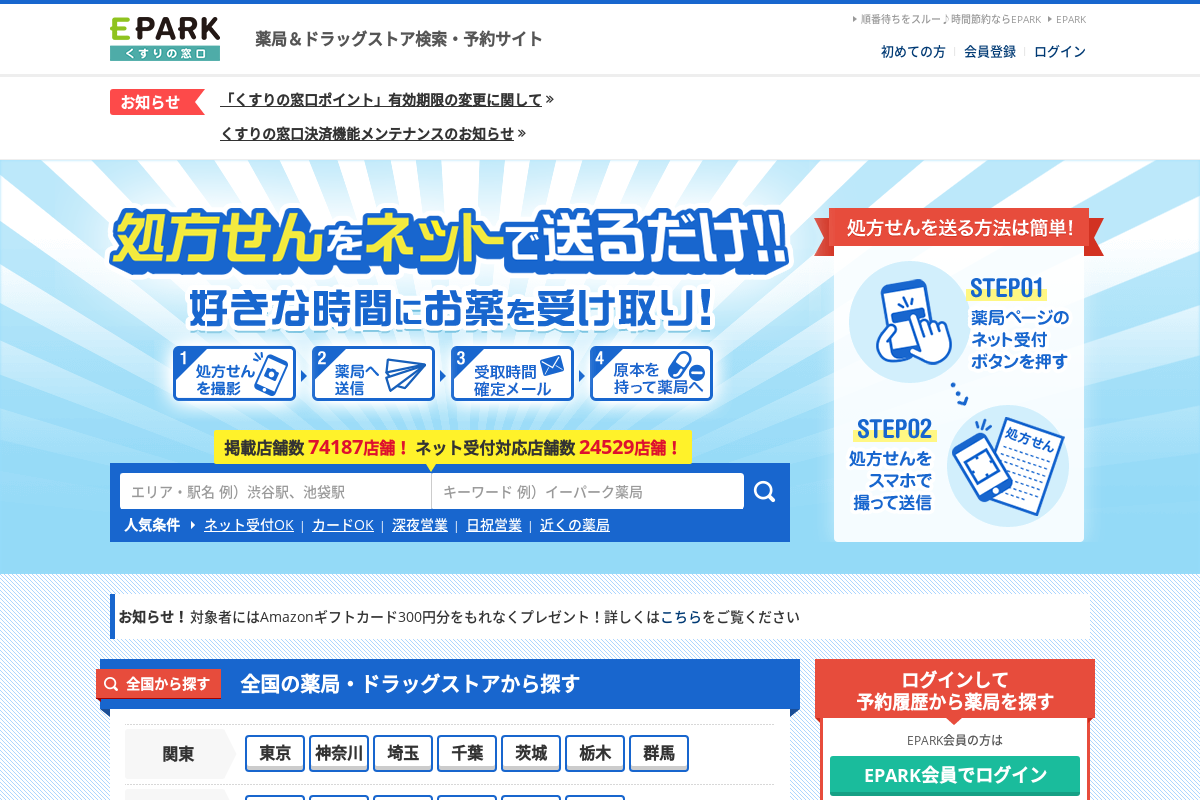Click ログインして予約履歴から薬局を探す heading

pos(955,690)
